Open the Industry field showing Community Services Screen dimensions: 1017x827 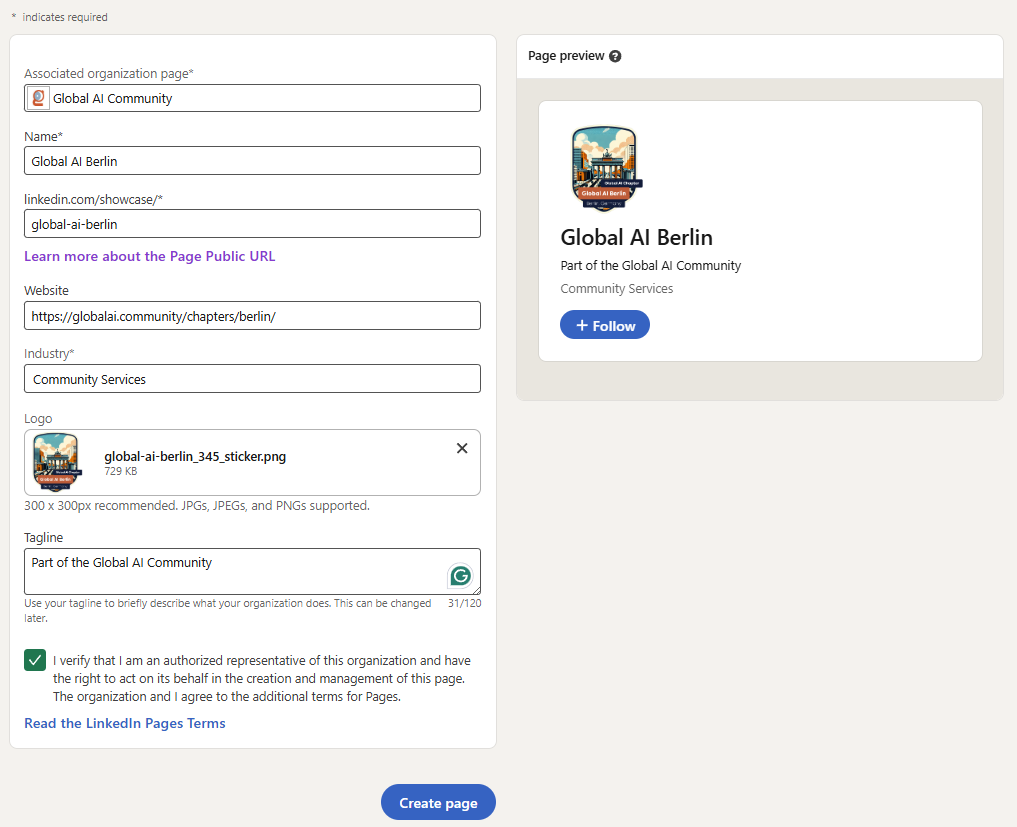tap(252, 379)
